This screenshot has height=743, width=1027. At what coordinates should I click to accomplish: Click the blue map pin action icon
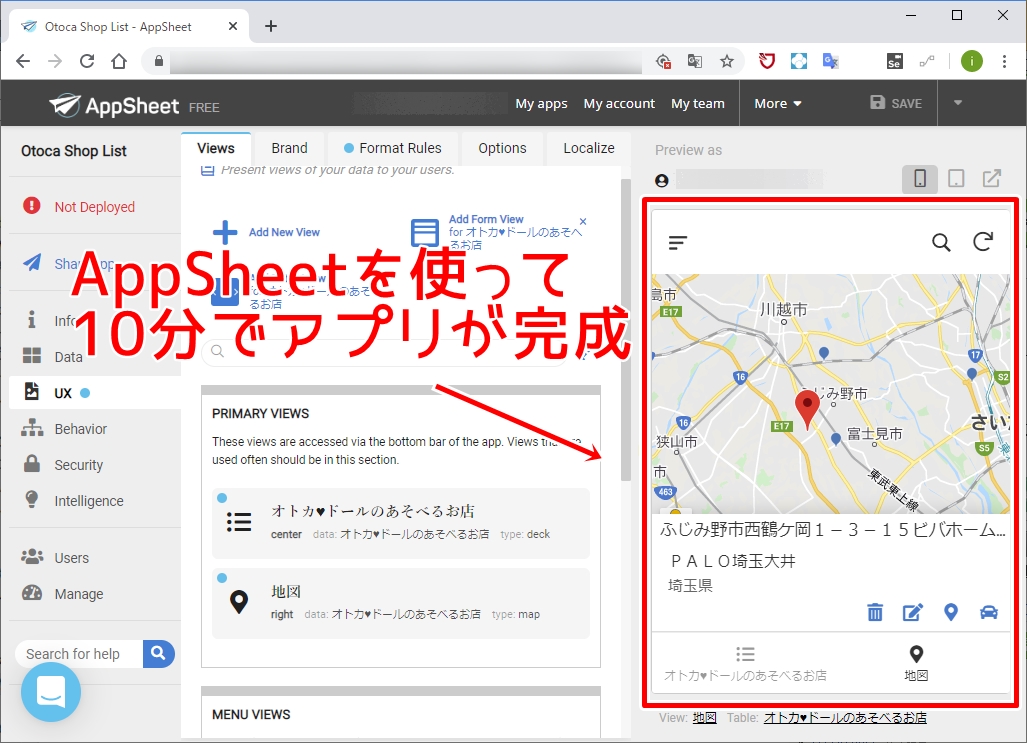[951, 612]
